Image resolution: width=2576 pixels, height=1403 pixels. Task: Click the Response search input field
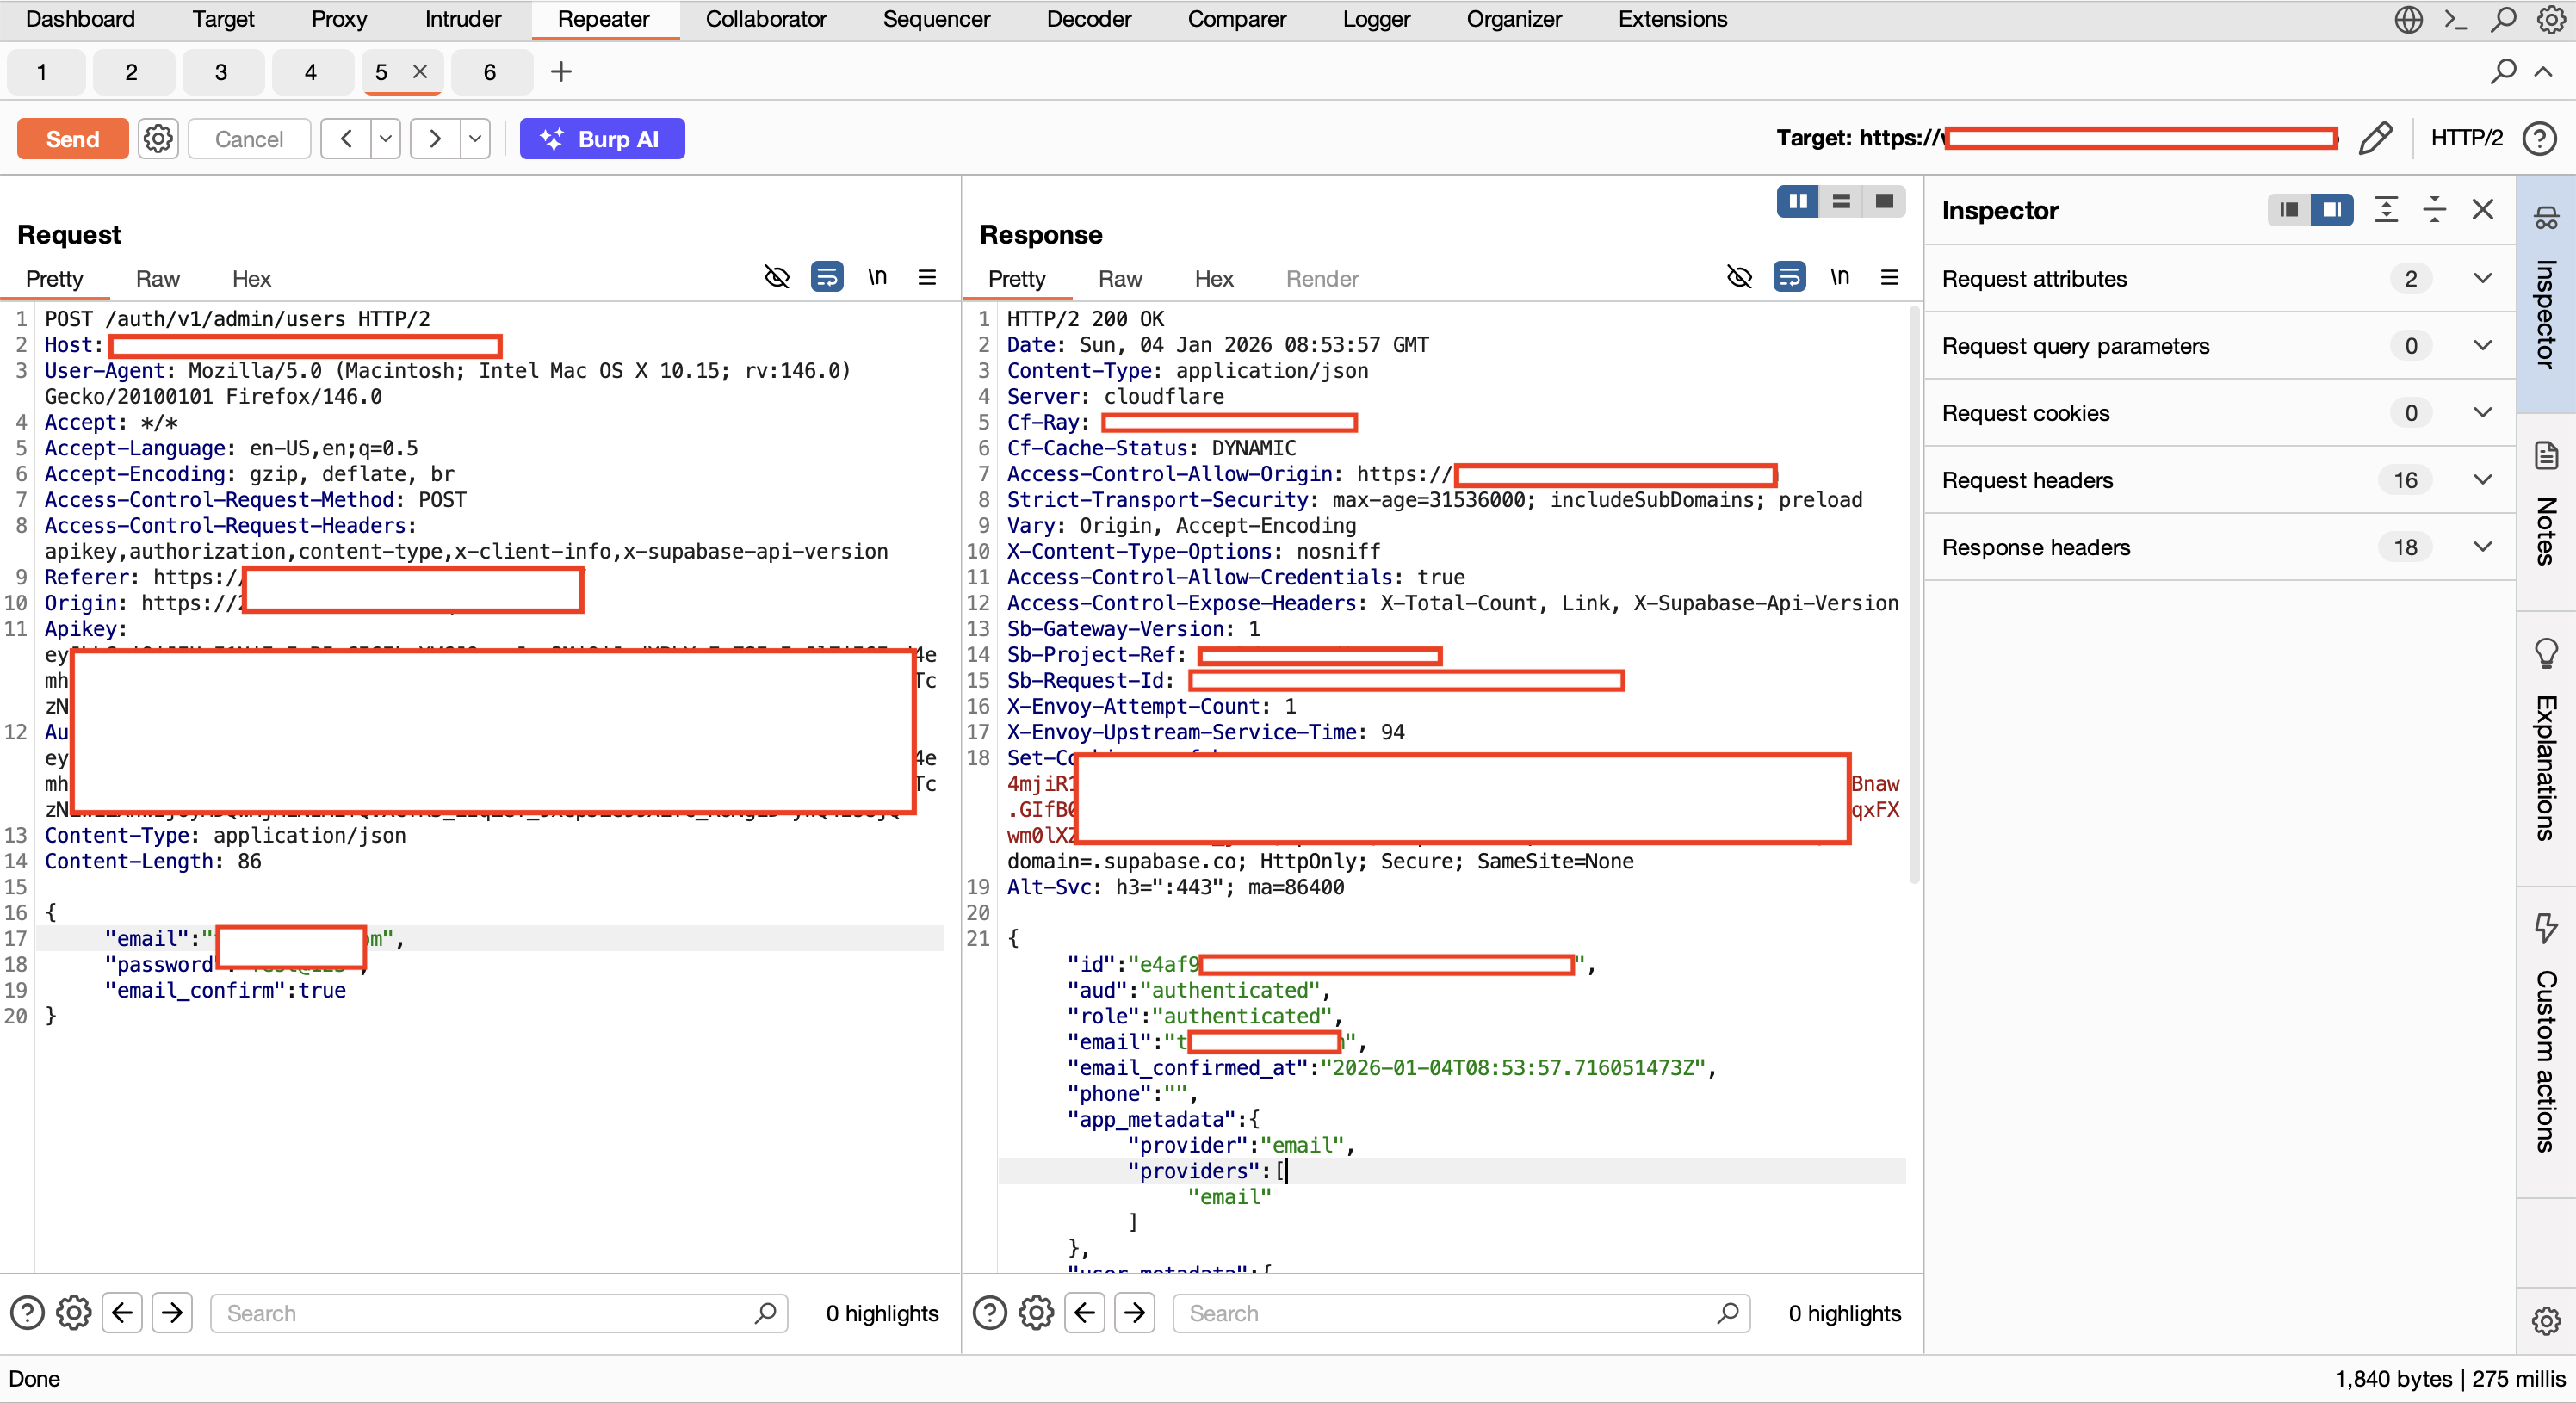click(1461, 1313)
